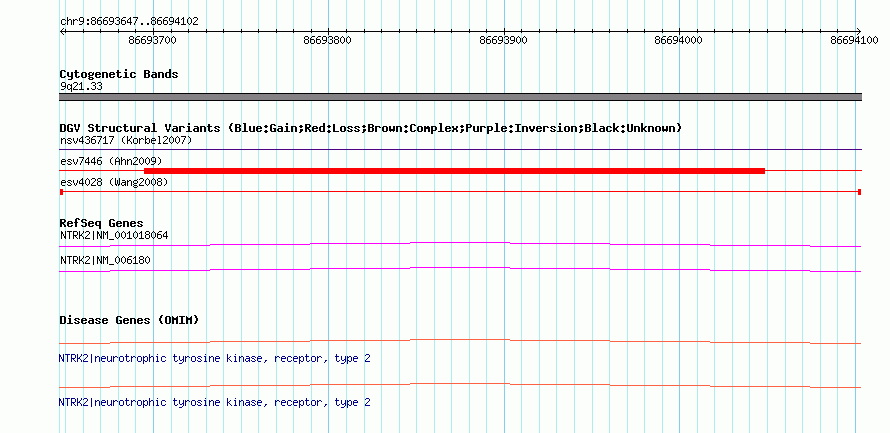The width and height of the screenshot is (890, 433).
Task: Click the second NTRK2 neurotrophic tyrosine kinase link
Action: (215, 402)
